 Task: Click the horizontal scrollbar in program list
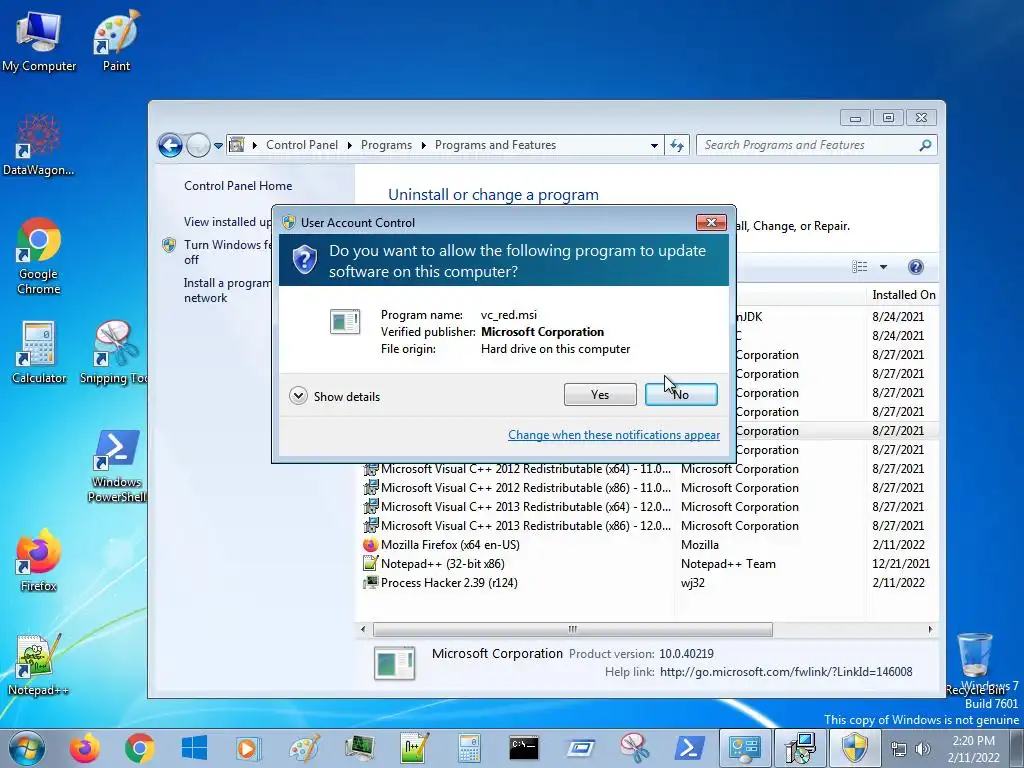(573, 630)
